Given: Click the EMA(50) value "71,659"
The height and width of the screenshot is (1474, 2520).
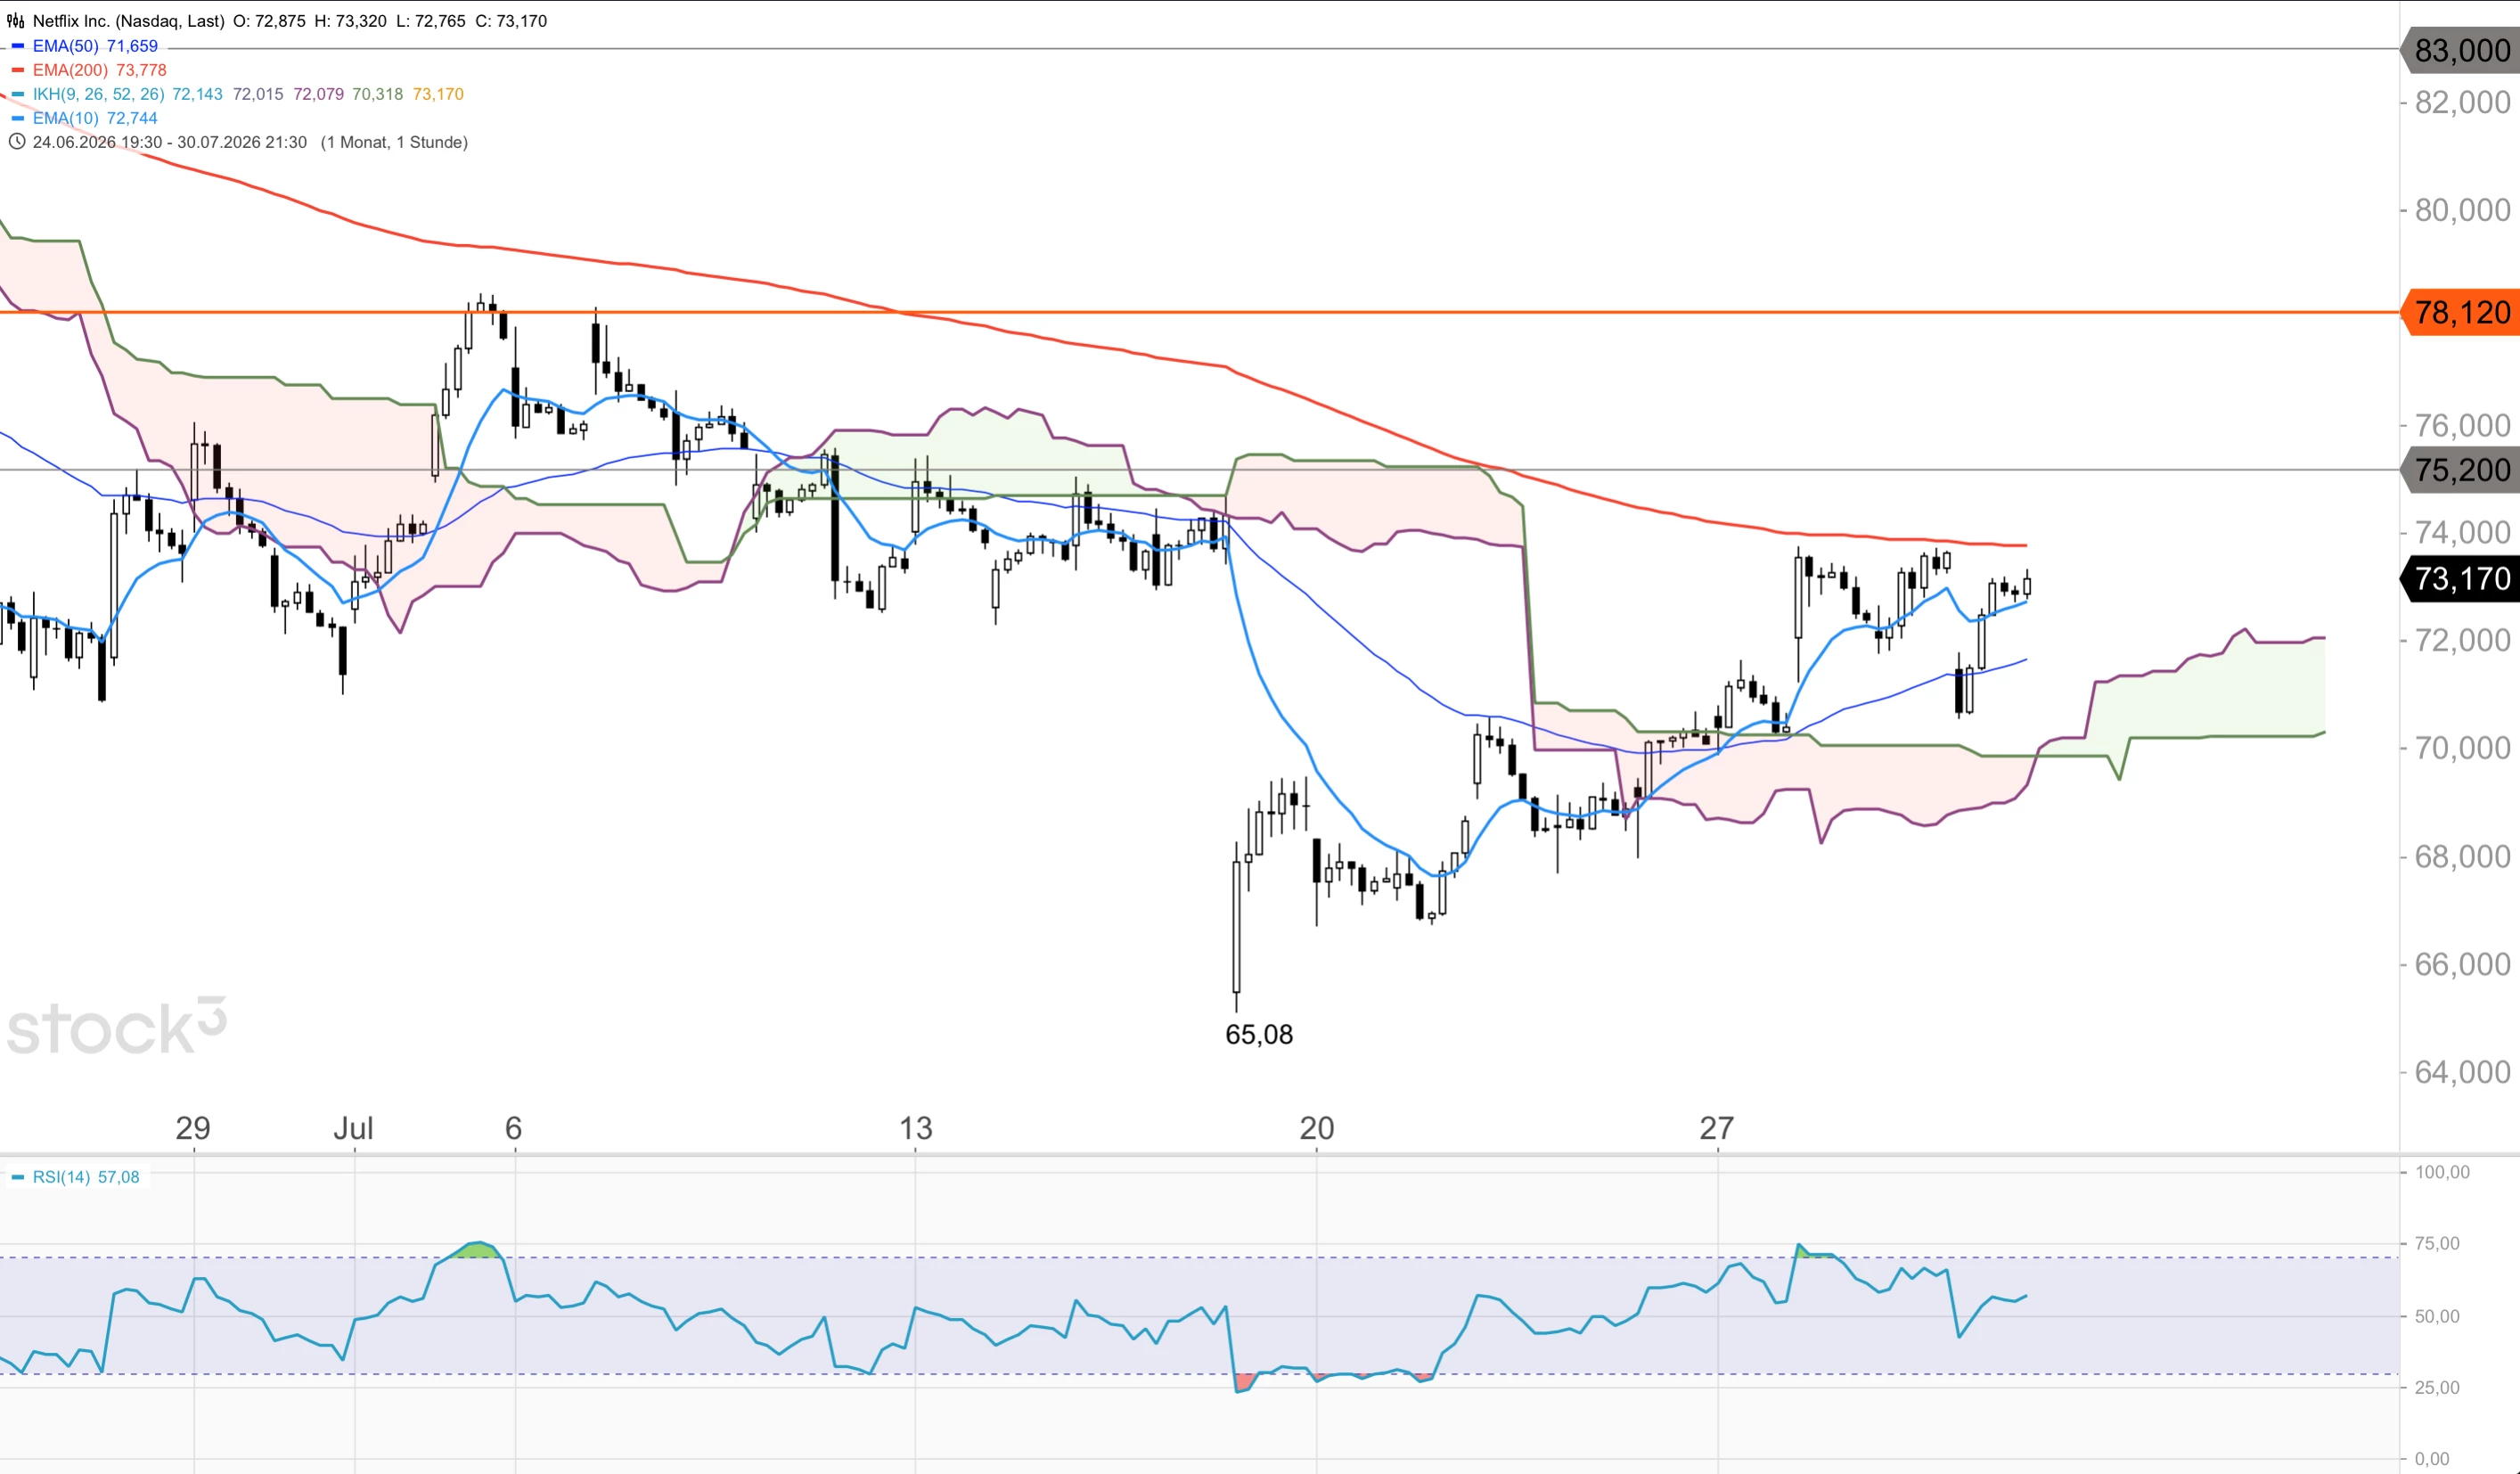Looking at the screenshot, I should (132, 46).
